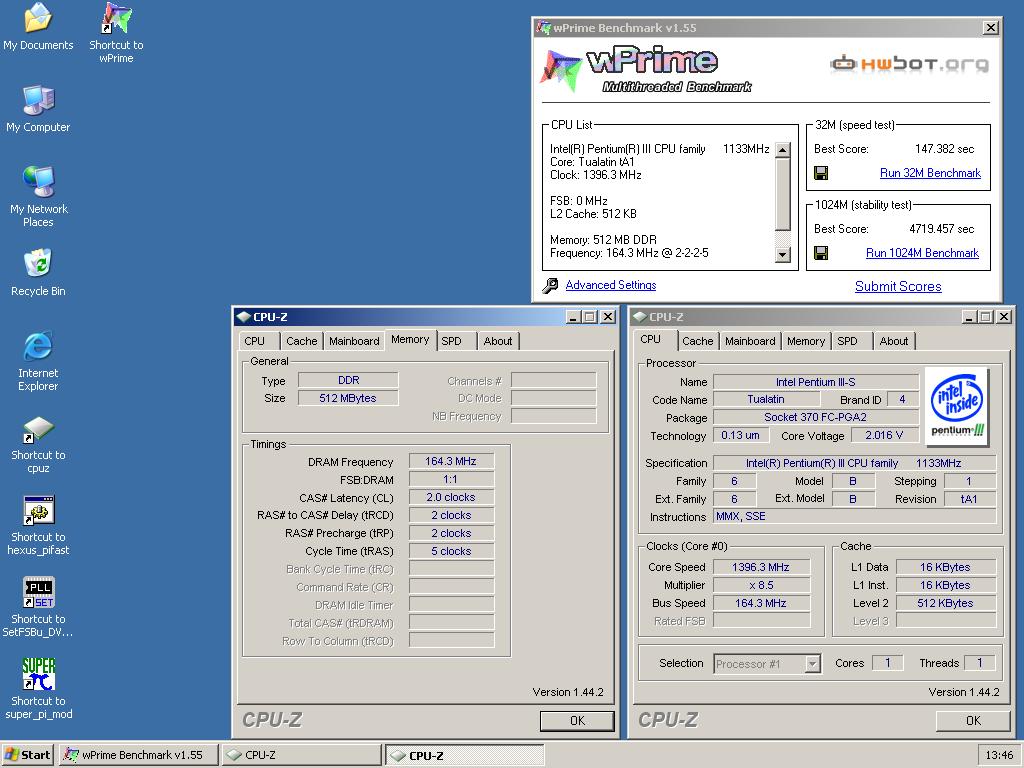Click the DRAM Frequency 164.3 MHz field
This screenshot has height=768, width=1024.
coord(451,461)
